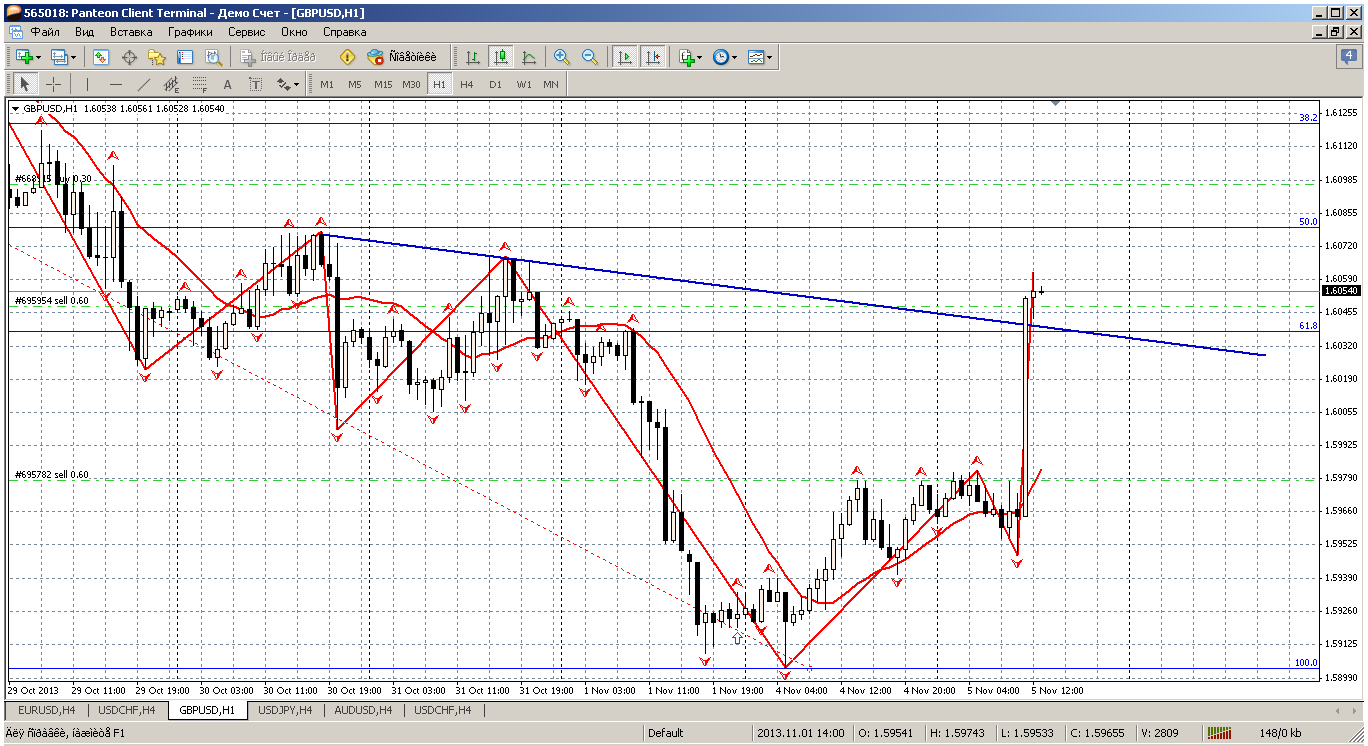Switch to the USDJPY,H4 chart tab
This screenshot has height=746, width=1368.
pos(286,710)
